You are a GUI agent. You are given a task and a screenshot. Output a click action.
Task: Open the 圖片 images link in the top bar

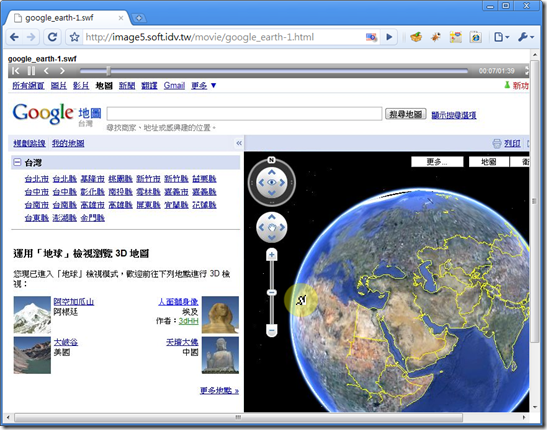click(59, 85)
